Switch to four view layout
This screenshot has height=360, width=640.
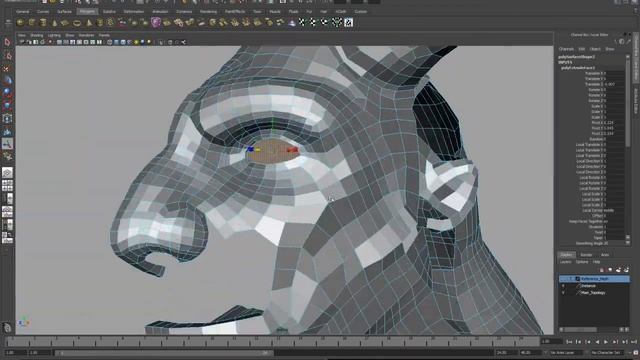[7, 186]
